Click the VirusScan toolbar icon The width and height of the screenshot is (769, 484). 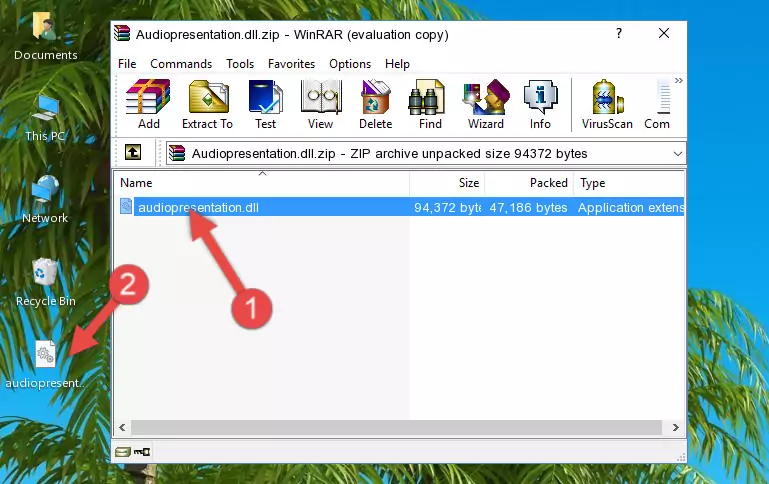(x=607, y=104)
